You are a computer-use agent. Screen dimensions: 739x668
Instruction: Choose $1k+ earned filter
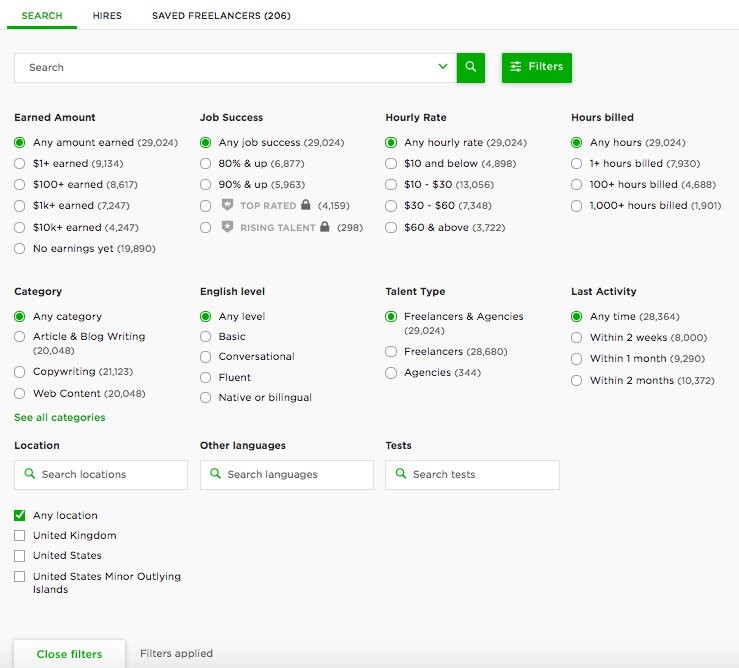19,206
